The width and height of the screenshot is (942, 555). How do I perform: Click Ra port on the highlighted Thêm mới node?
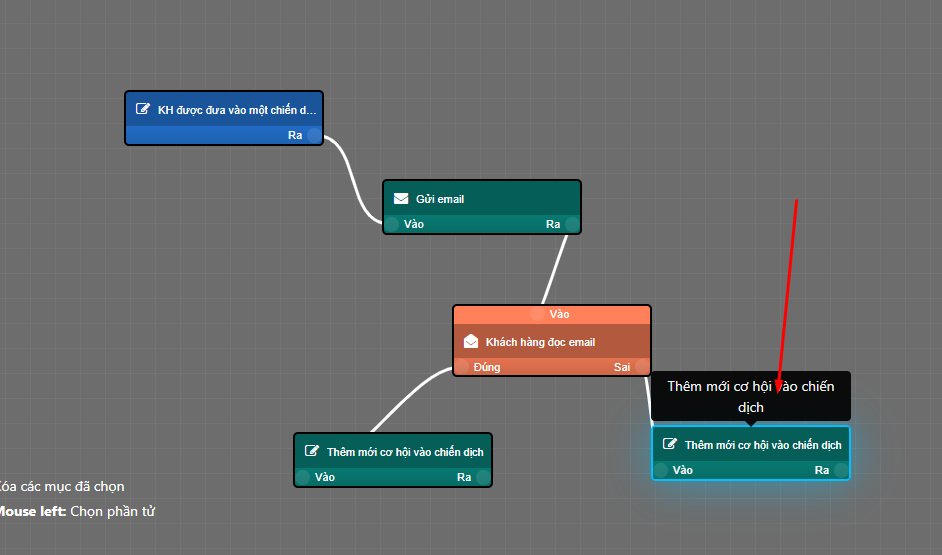tap(841, 470)
